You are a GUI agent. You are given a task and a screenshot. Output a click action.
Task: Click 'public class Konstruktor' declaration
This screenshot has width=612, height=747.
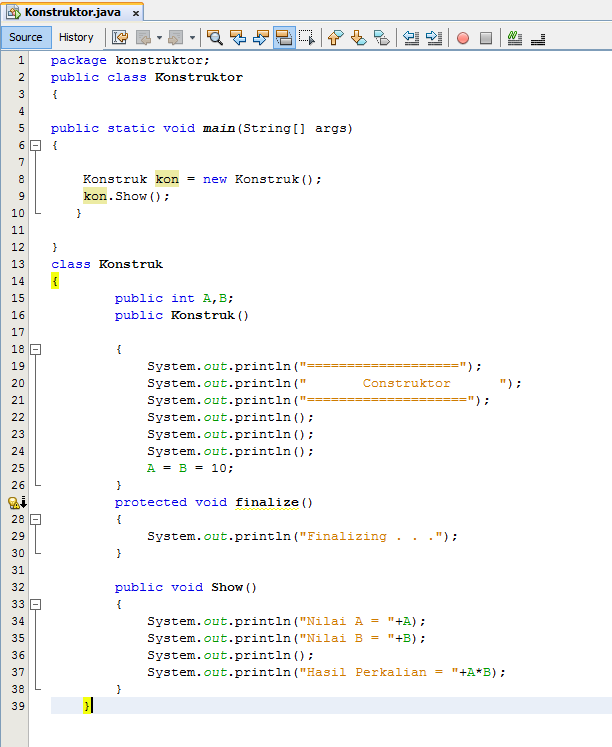tap(147, 77)
